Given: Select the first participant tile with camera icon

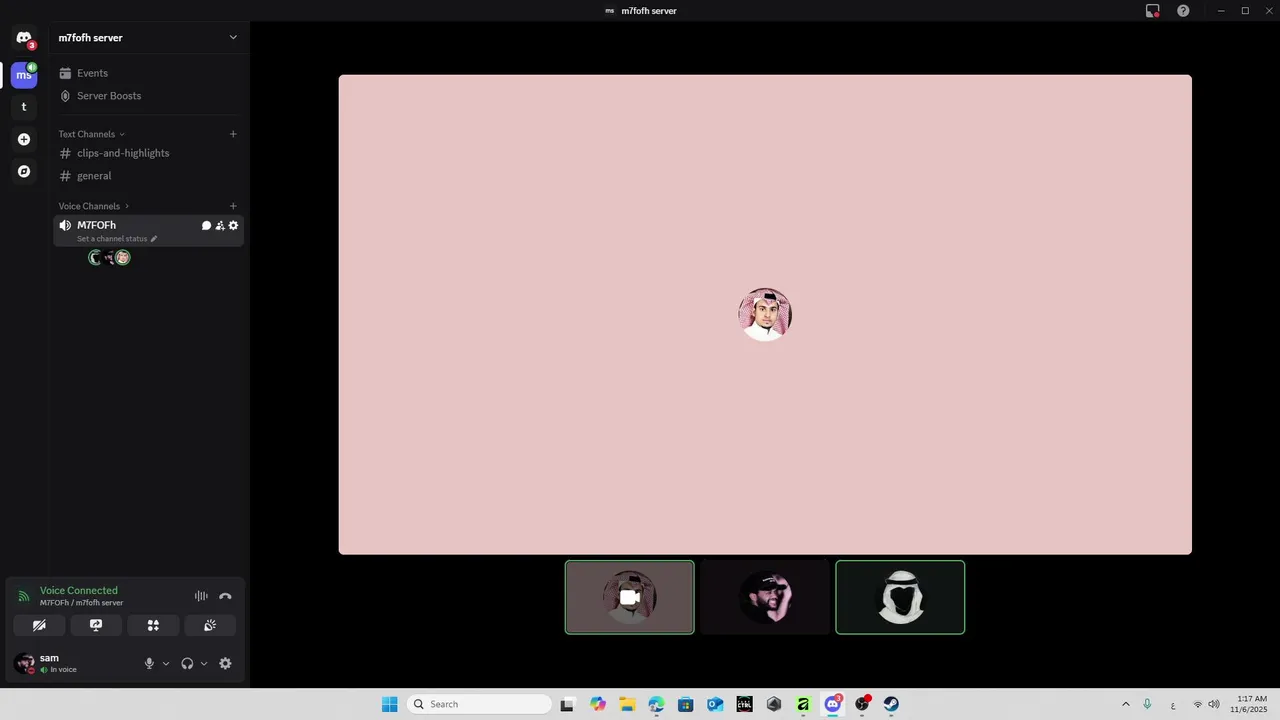Looking at the screenshot, I should tap(629, 597).
